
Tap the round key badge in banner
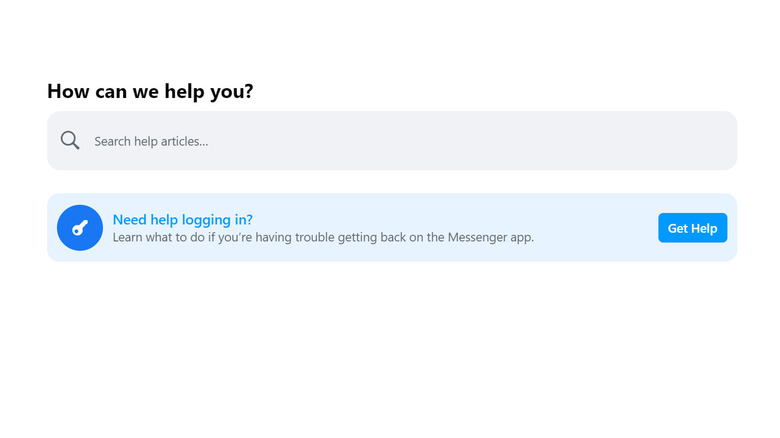80,228
